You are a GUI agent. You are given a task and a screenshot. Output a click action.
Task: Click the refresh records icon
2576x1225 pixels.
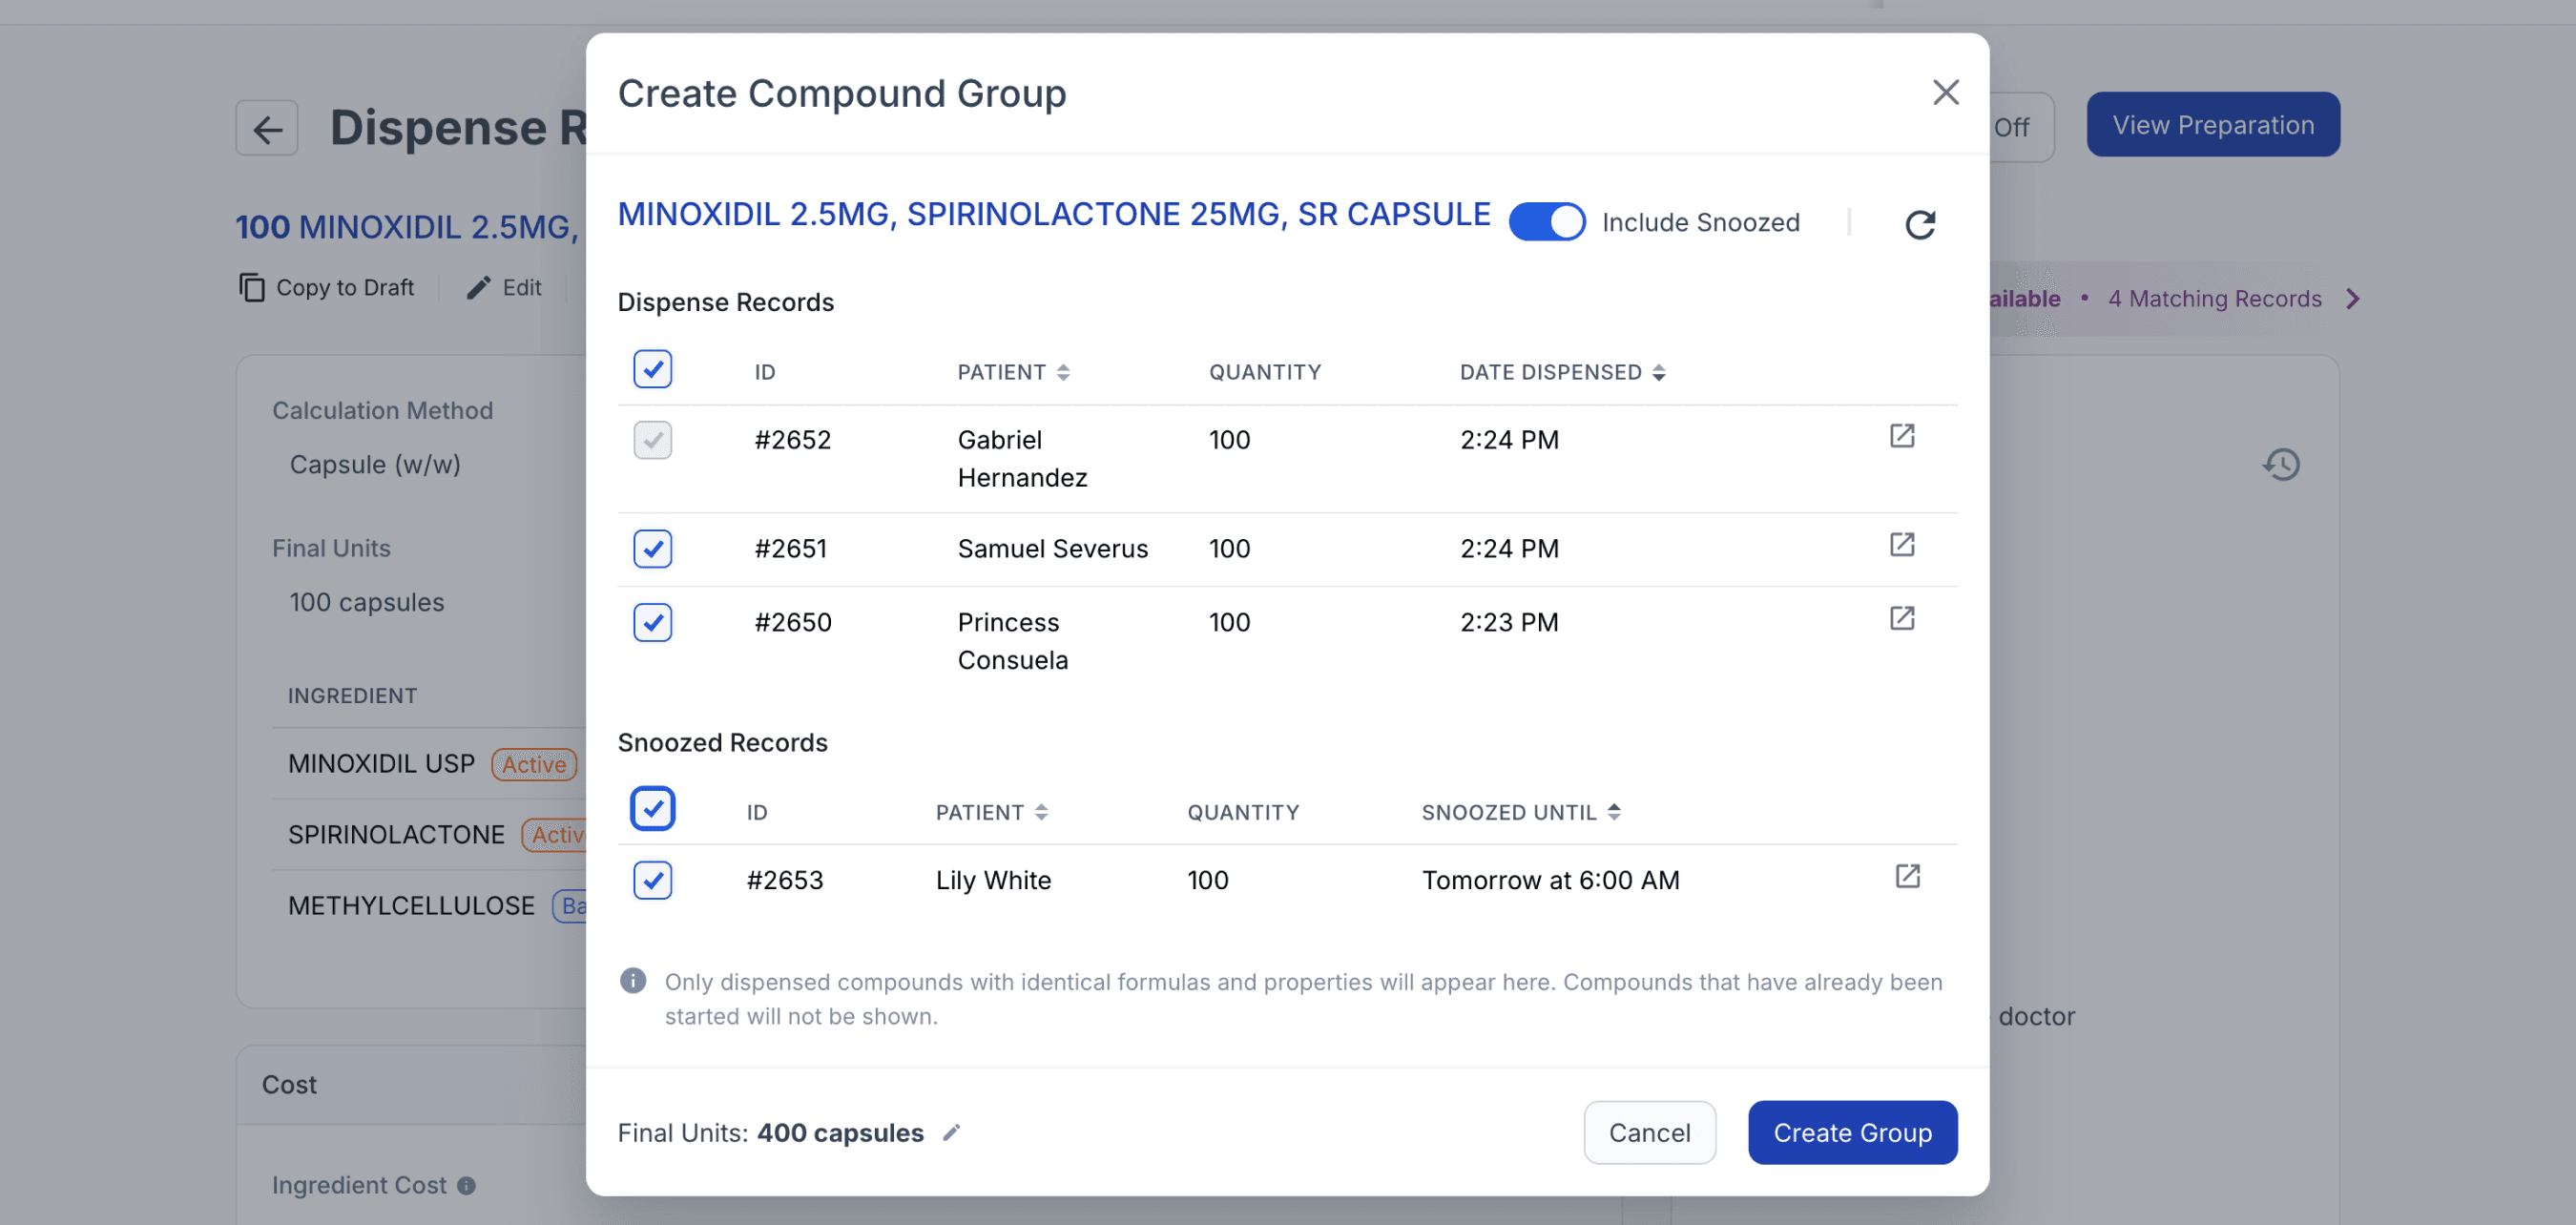tap(1919, 224)
